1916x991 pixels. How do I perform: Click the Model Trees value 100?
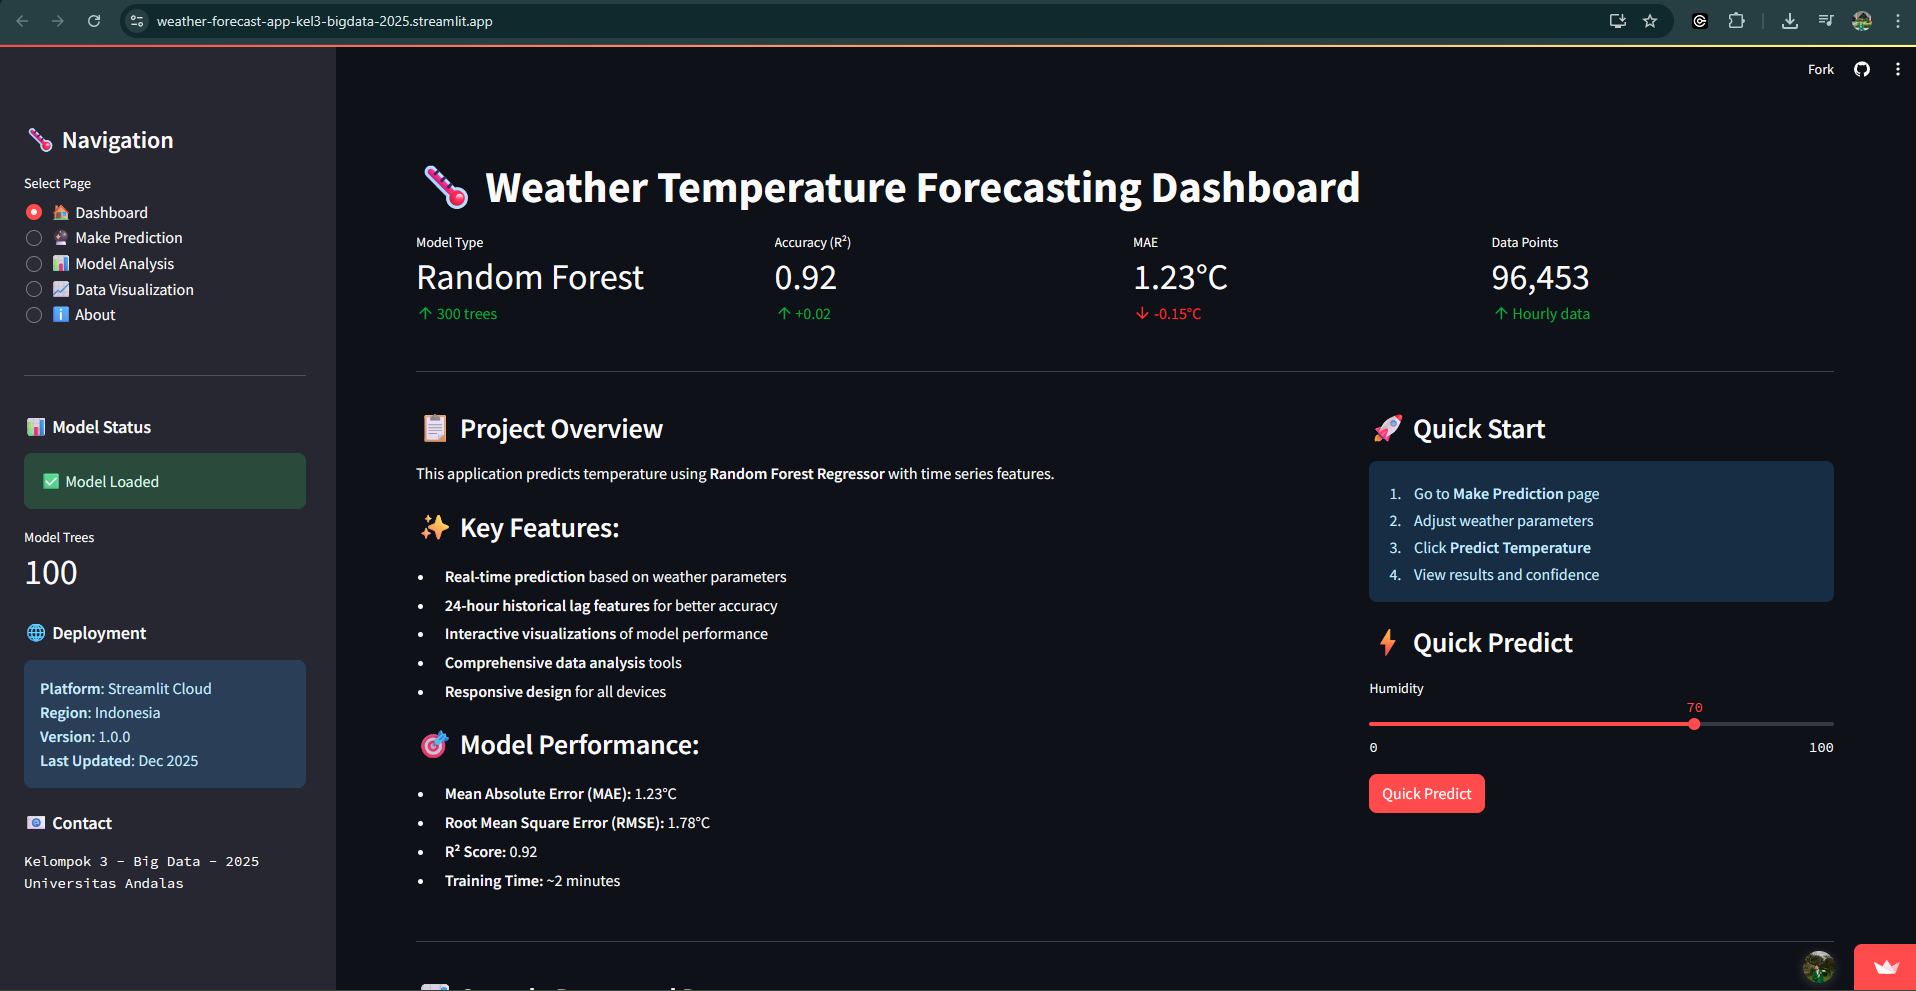(51, 573)
